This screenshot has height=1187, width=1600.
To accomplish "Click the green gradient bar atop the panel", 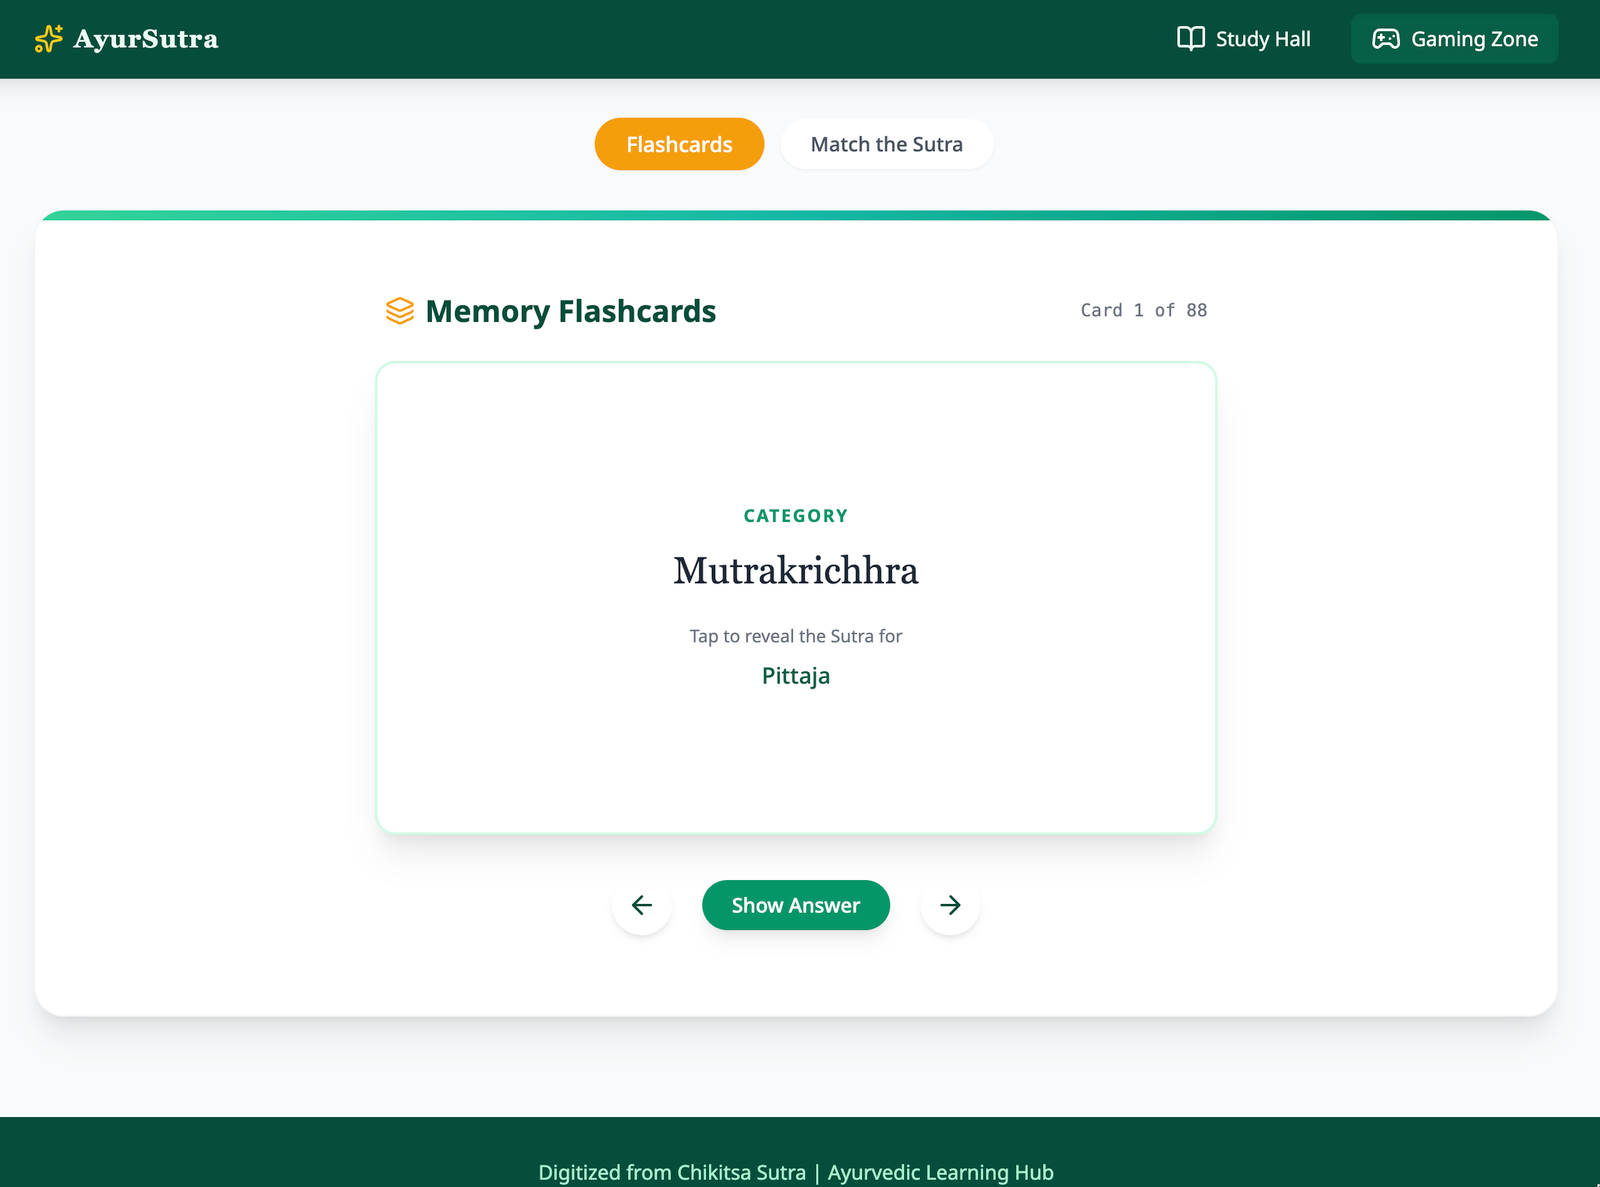I will click(796, 215).
